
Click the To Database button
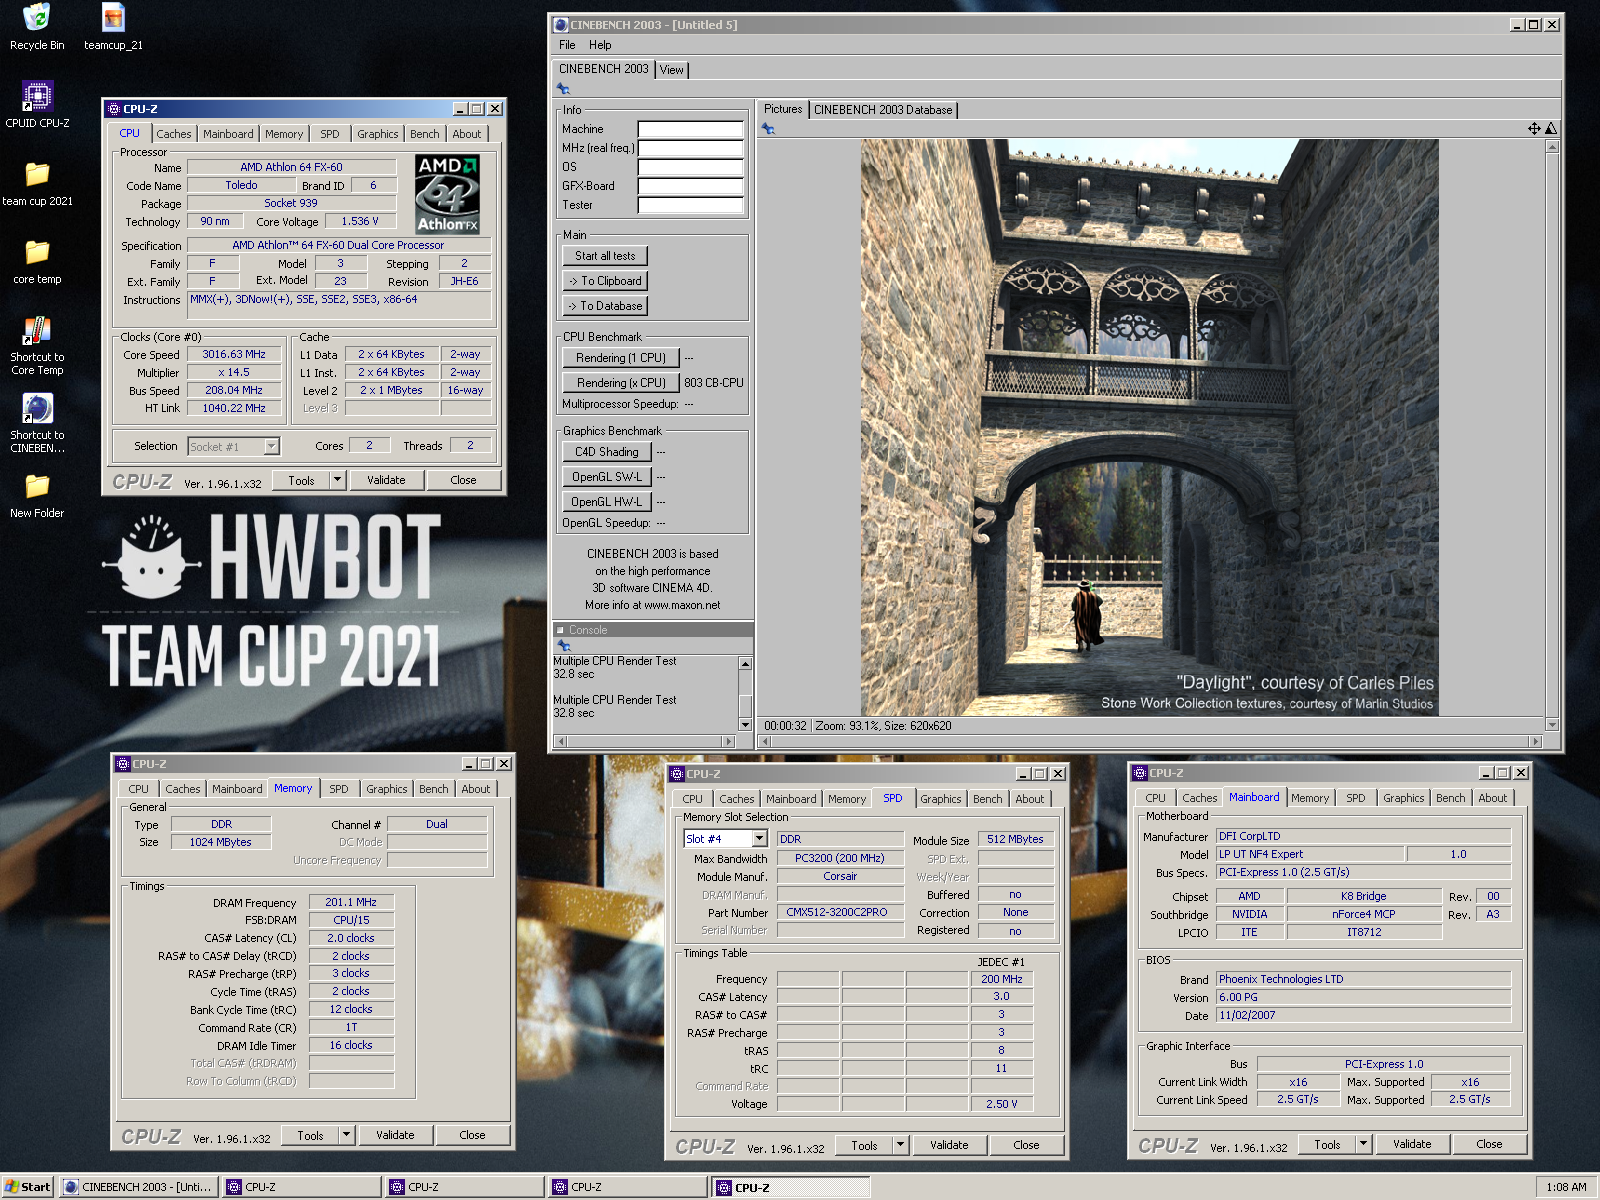click(605, 306)
